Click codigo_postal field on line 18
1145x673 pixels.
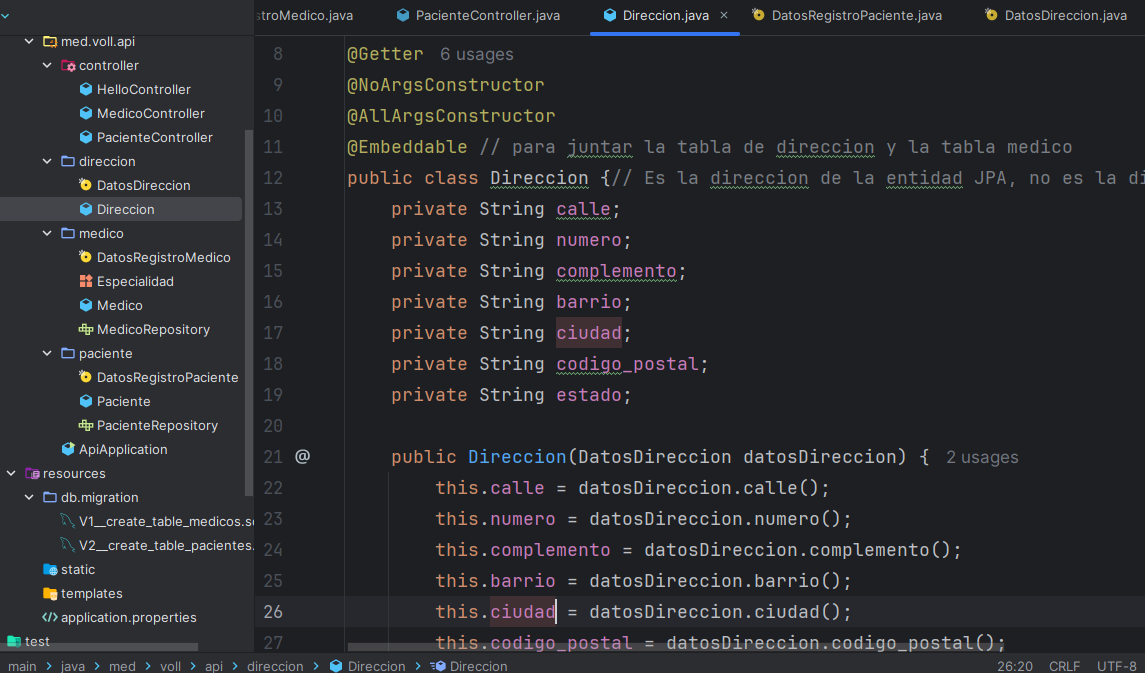click(627, 364)
